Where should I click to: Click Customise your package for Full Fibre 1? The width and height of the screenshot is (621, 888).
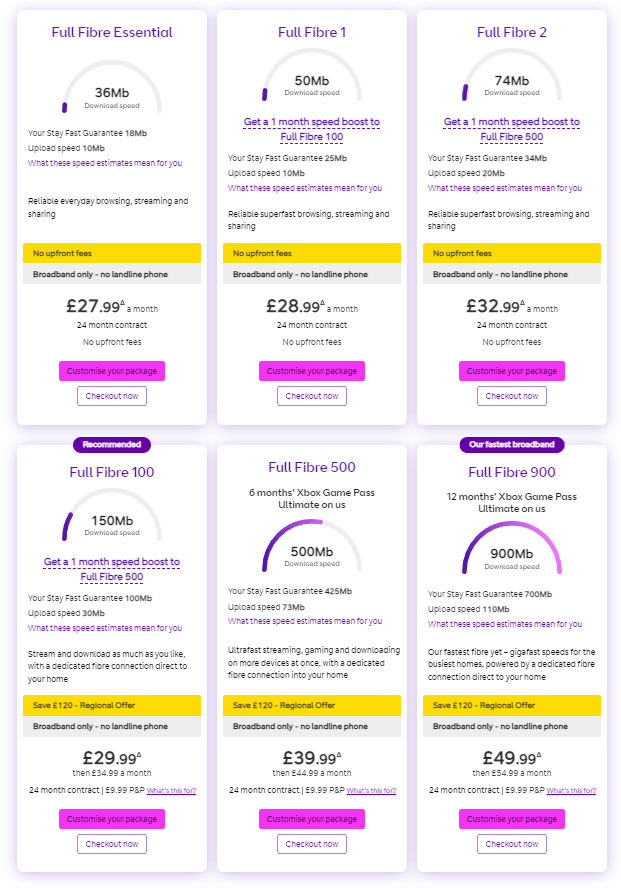312,371
